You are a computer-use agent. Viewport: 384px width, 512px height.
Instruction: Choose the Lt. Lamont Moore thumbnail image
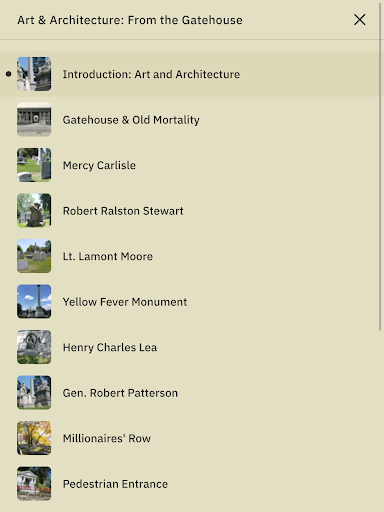tap(34, 256)
